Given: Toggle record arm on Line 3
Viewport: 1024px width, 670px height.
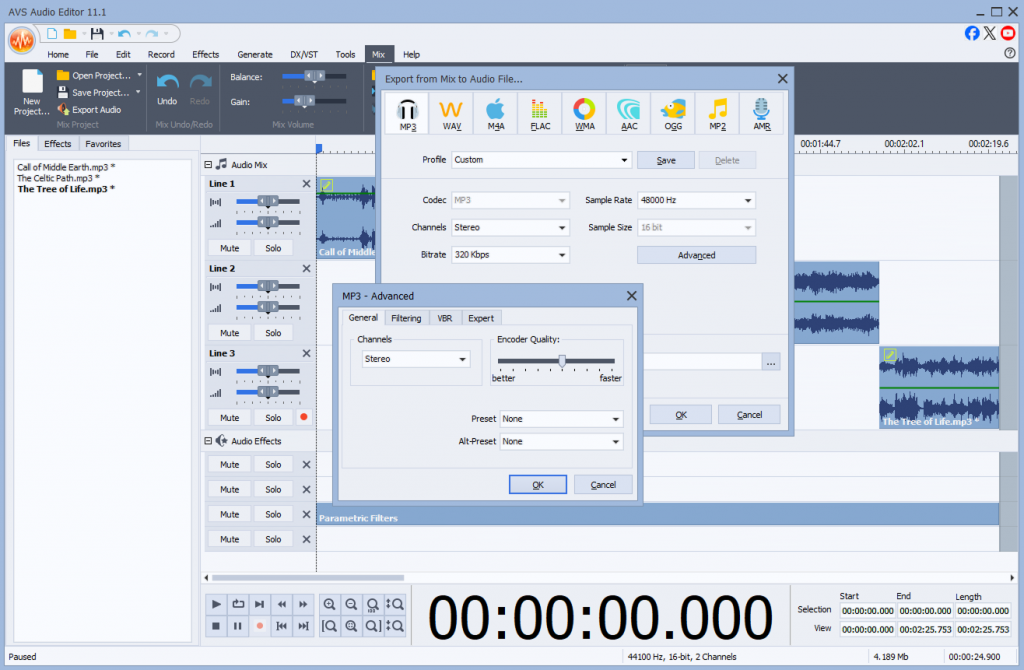Looking at the screenshot, I should (304, 417).
